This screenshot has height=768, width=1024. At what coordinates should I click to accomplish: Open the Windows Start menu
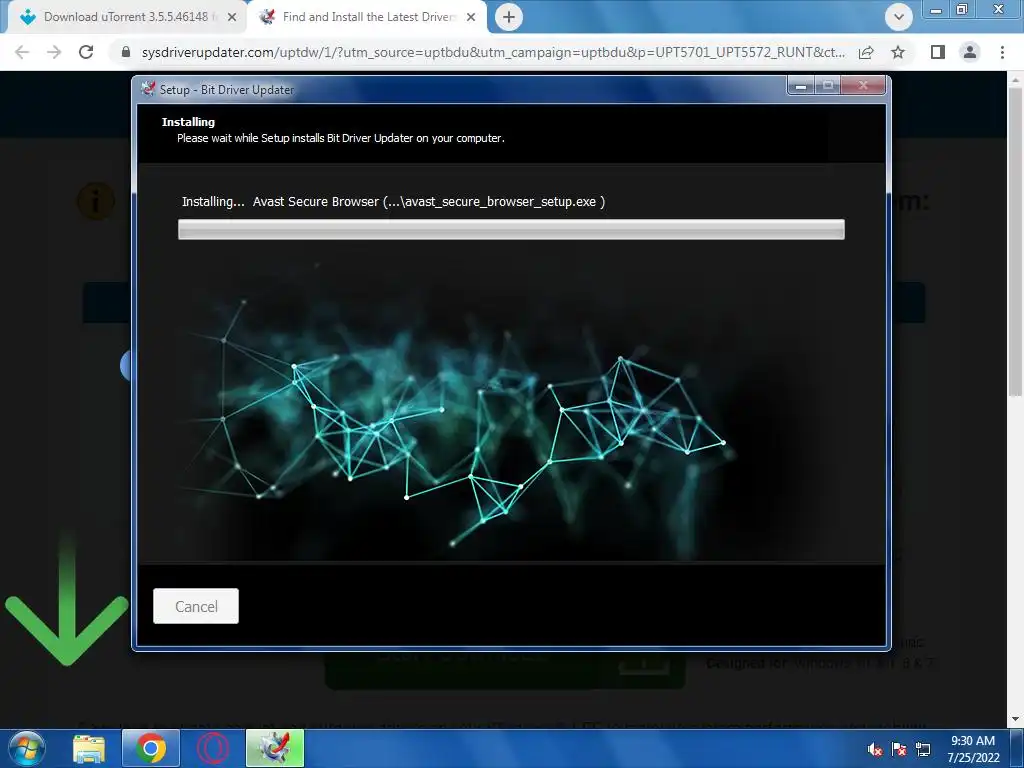click(x=25, y=748)
